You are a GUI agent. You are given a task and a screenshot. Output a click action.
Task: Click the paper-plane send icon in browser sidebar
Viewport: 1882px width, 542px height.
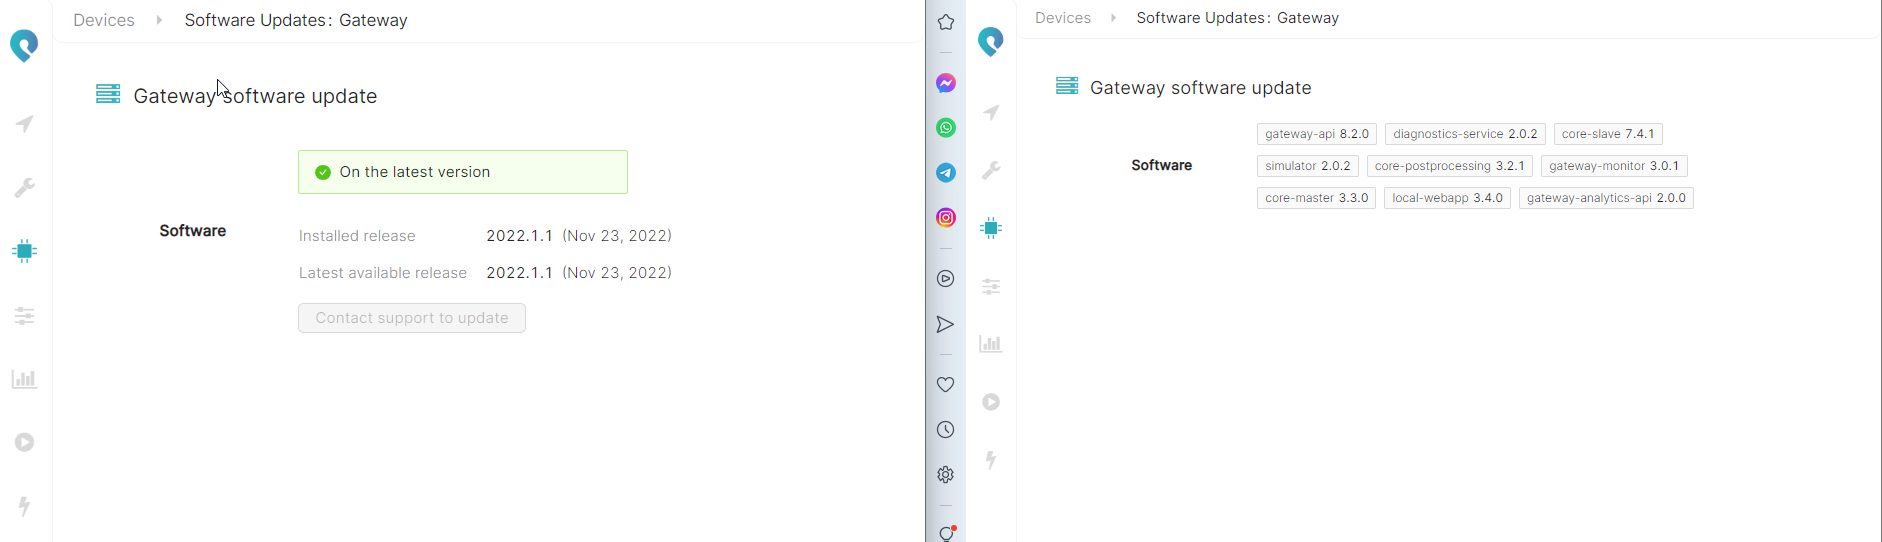(946, 324)
